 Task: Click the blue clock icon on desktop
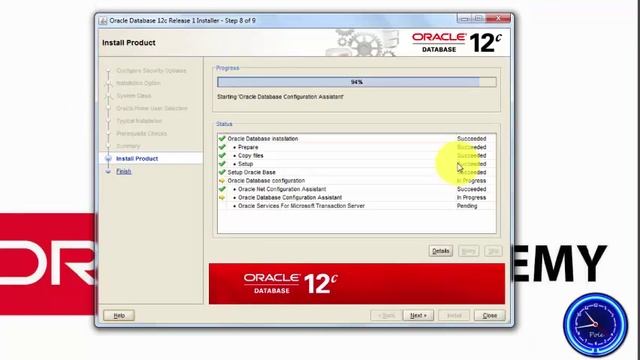click(x=596, y=325)
